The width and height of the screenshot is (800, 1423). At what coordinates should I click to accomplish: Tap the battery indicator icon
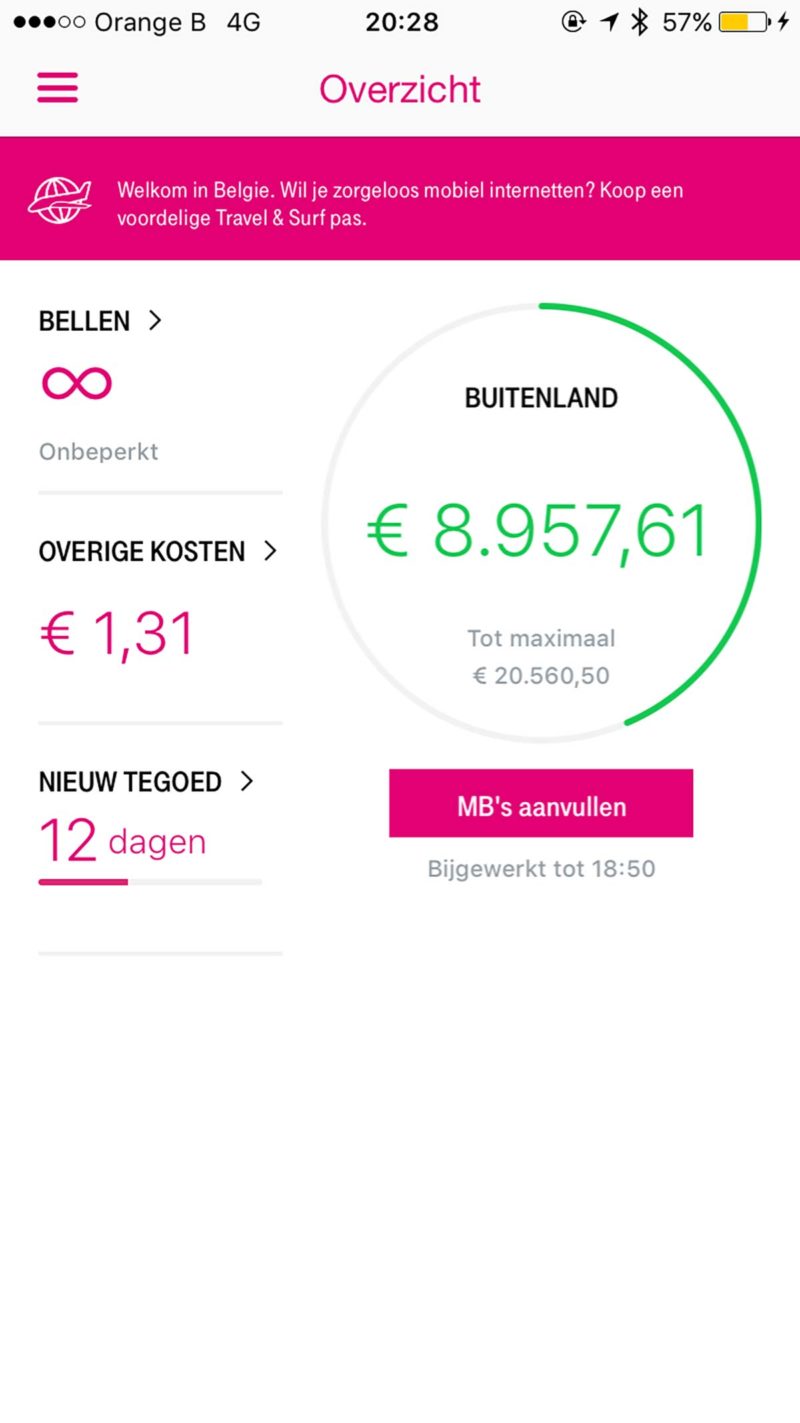[x=744, y=22]
